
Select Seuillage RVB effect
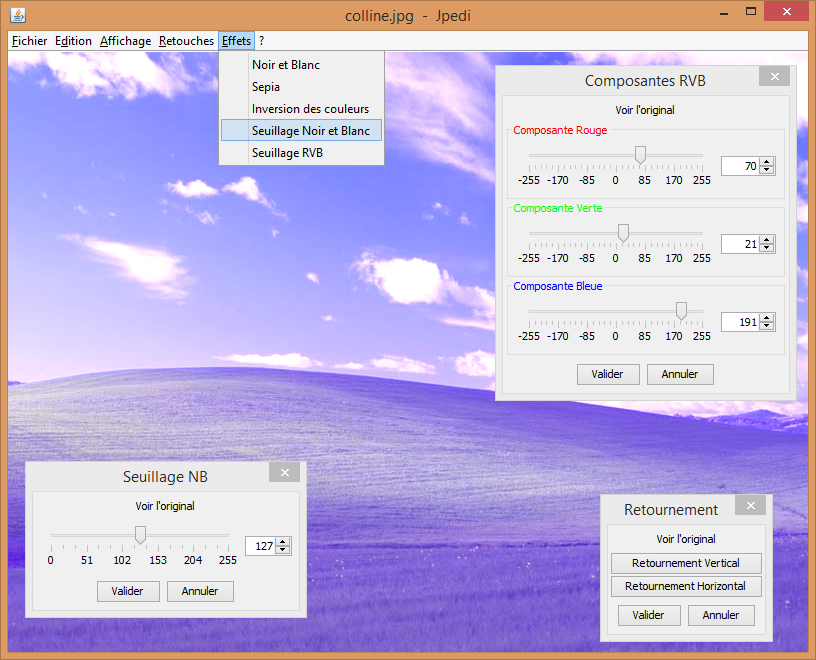click(301, 153)
